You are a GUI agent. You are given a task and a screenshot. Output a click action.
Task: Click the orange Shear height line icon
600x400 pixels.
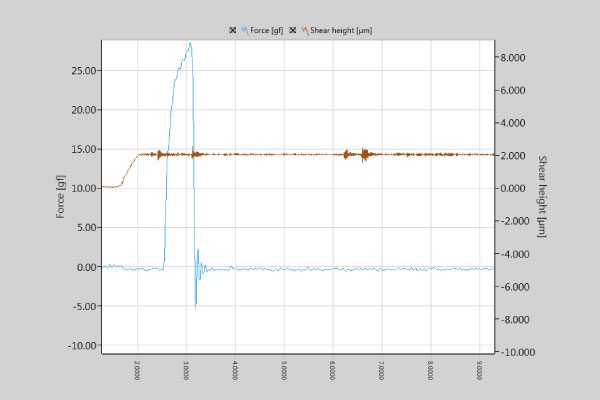[x=305, y=30]
